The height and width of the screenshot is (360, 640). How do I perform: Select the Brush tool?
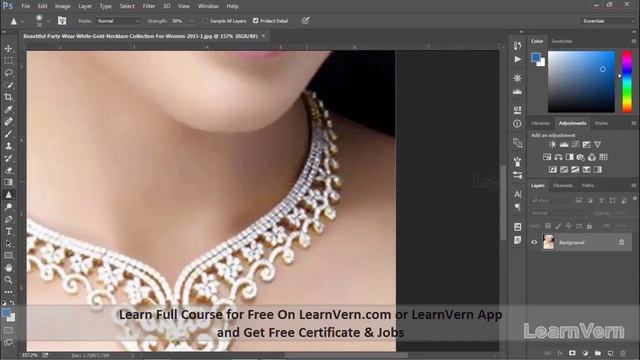[x=8, y=134]
